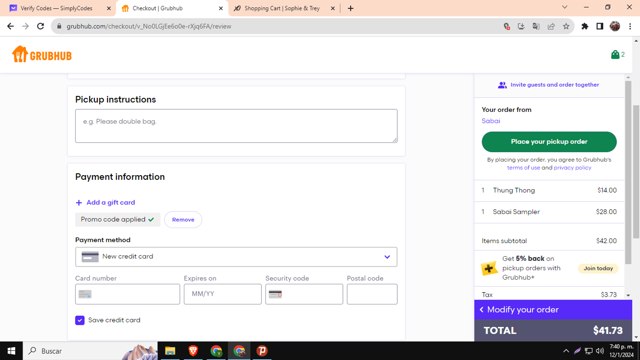Viewport: 640px width, 360px height.
Task: Close the Verify Codes tab
Action: tap(109, 8)
